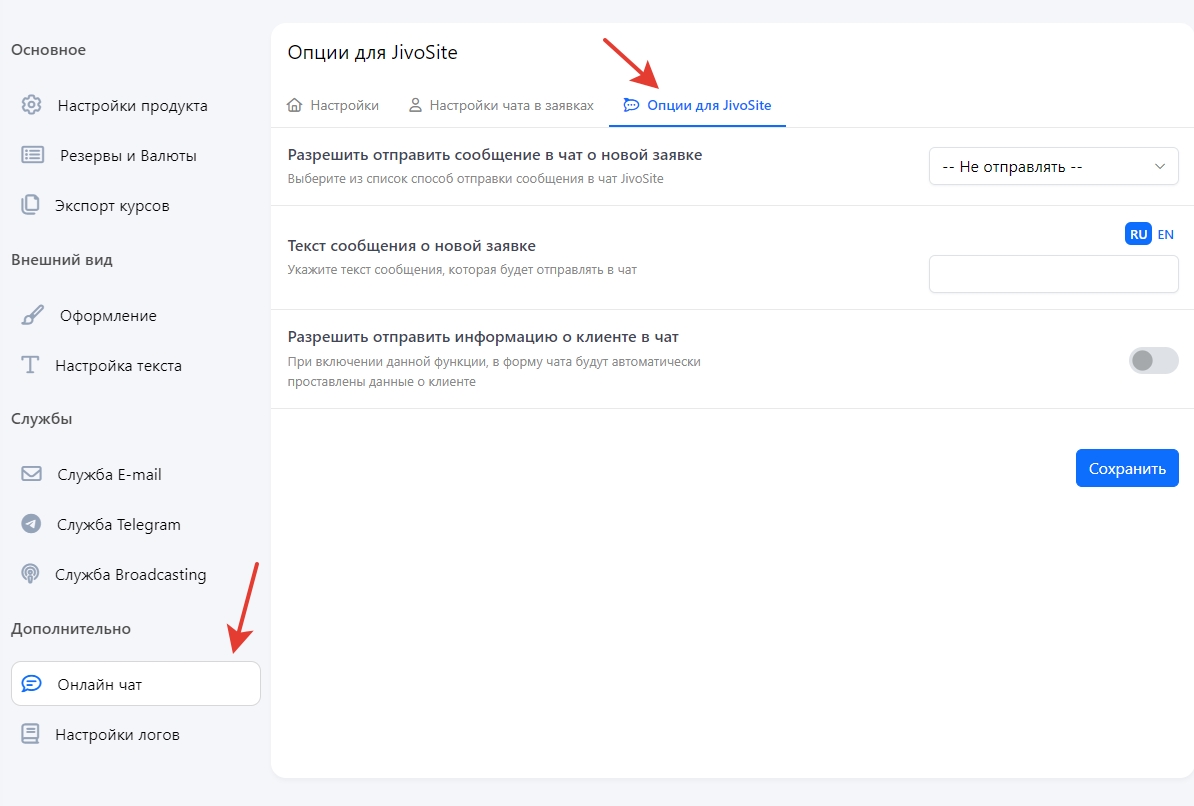Viewport: 1194px width, 806px height.
Task: Click the brush icon for Оформление
Action: pos(32,315)
